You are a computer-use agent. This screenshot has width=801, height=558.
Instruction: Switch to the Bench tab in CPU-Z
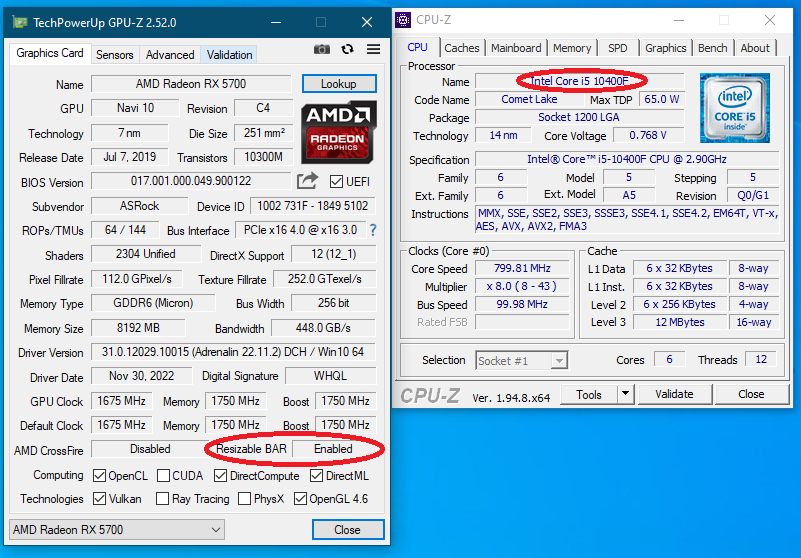pyautogui.click(x=713, y=48)
